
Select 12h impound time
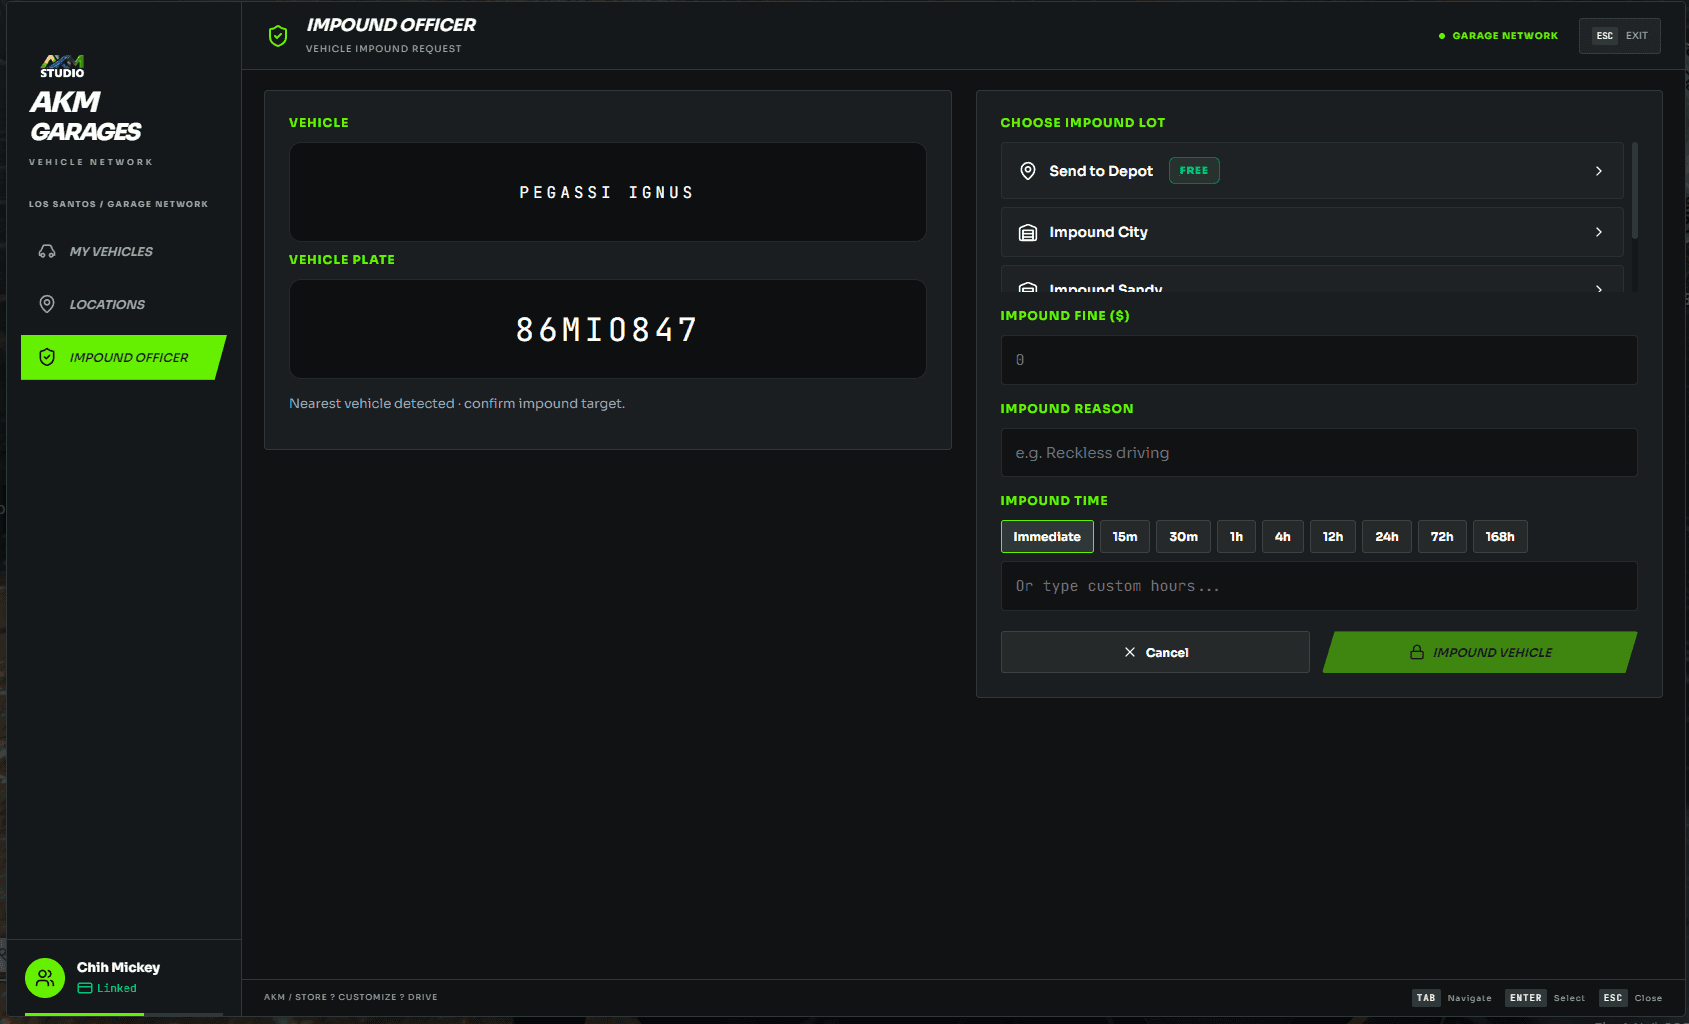coord(1333,537)
